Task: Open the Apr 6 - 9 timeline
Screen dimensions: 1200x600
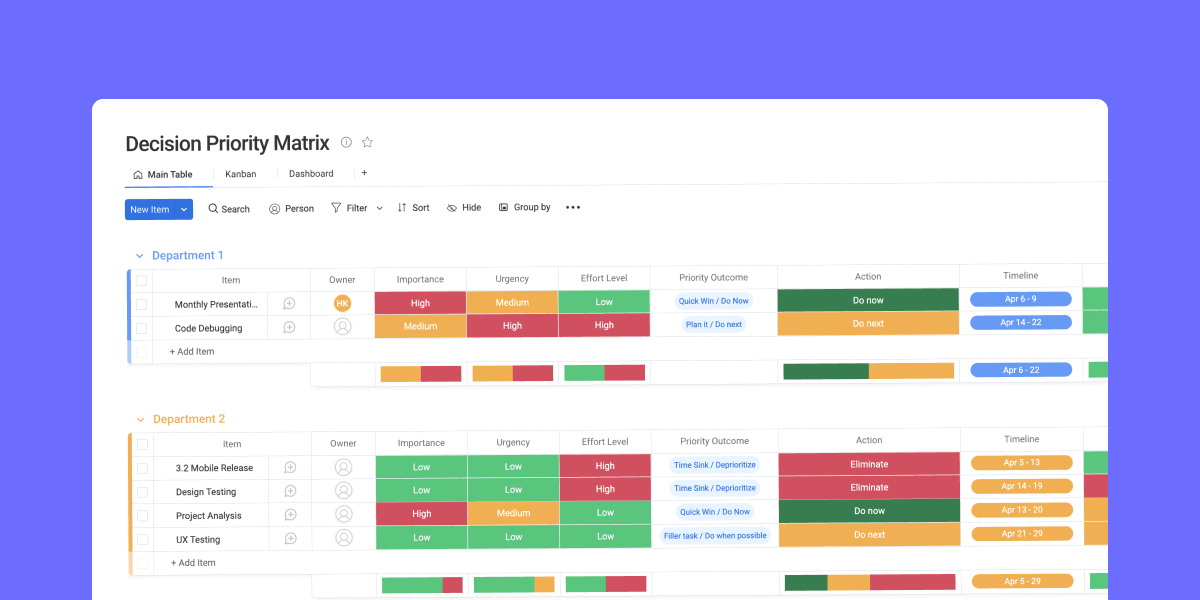Action: 1021,299
